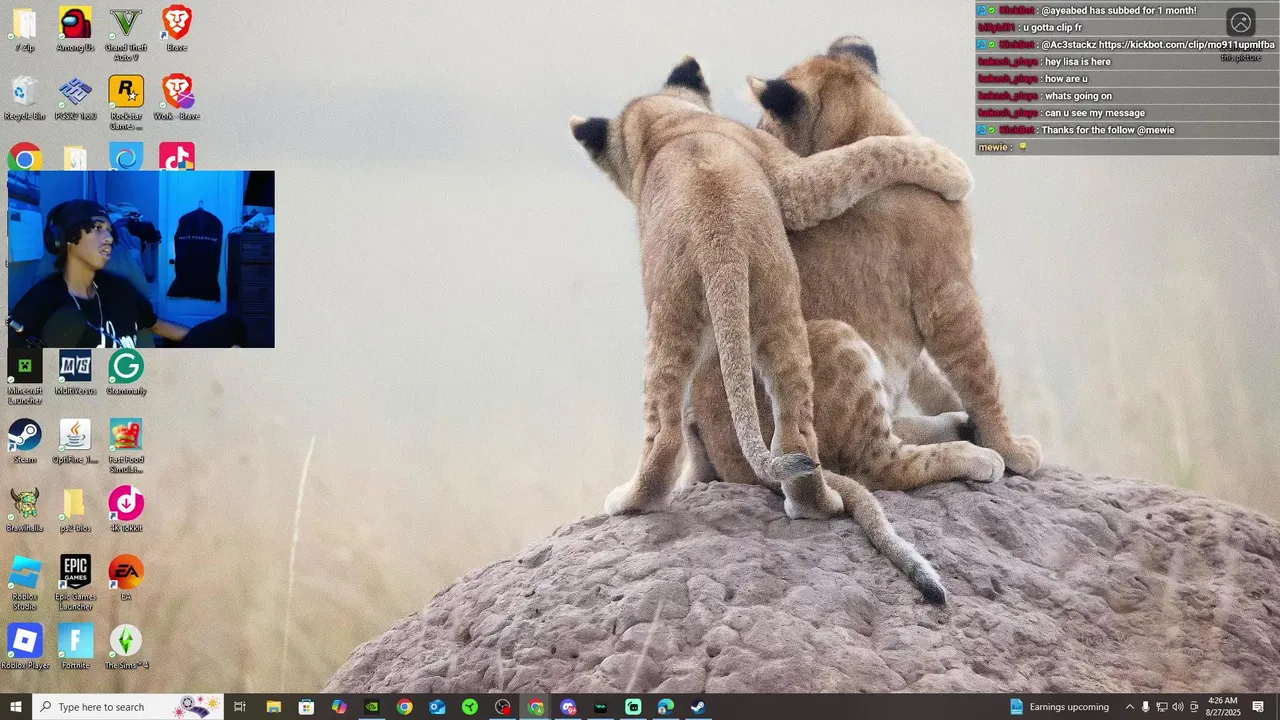Launch Fast Food Simulator desktop icon
The image size is (1280, 720).
pyautogui.click(x=126, y=446)
